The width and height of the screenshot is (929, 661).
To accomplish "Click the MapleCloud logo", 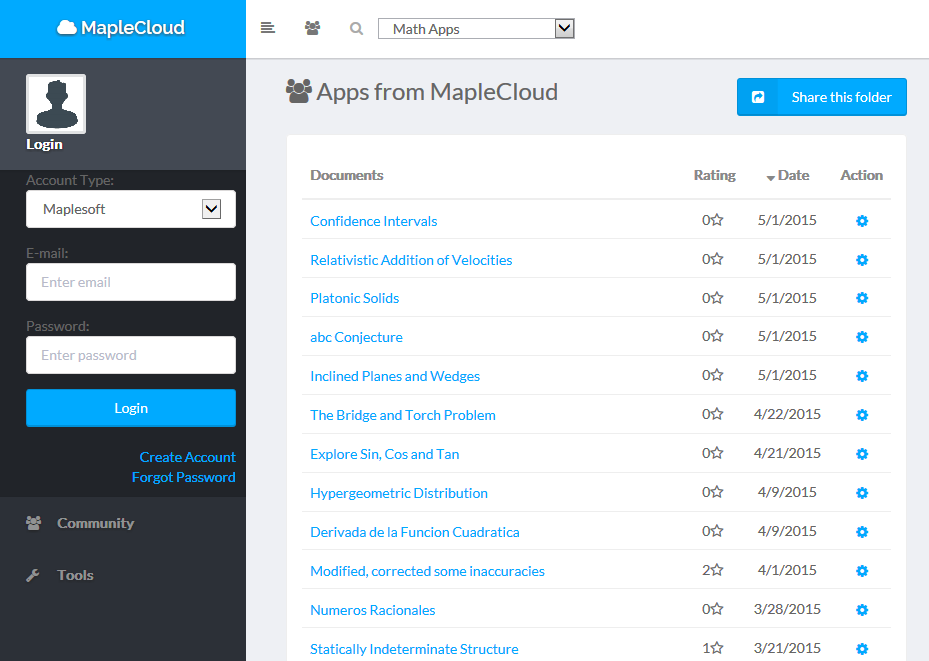I will (121, 28).
